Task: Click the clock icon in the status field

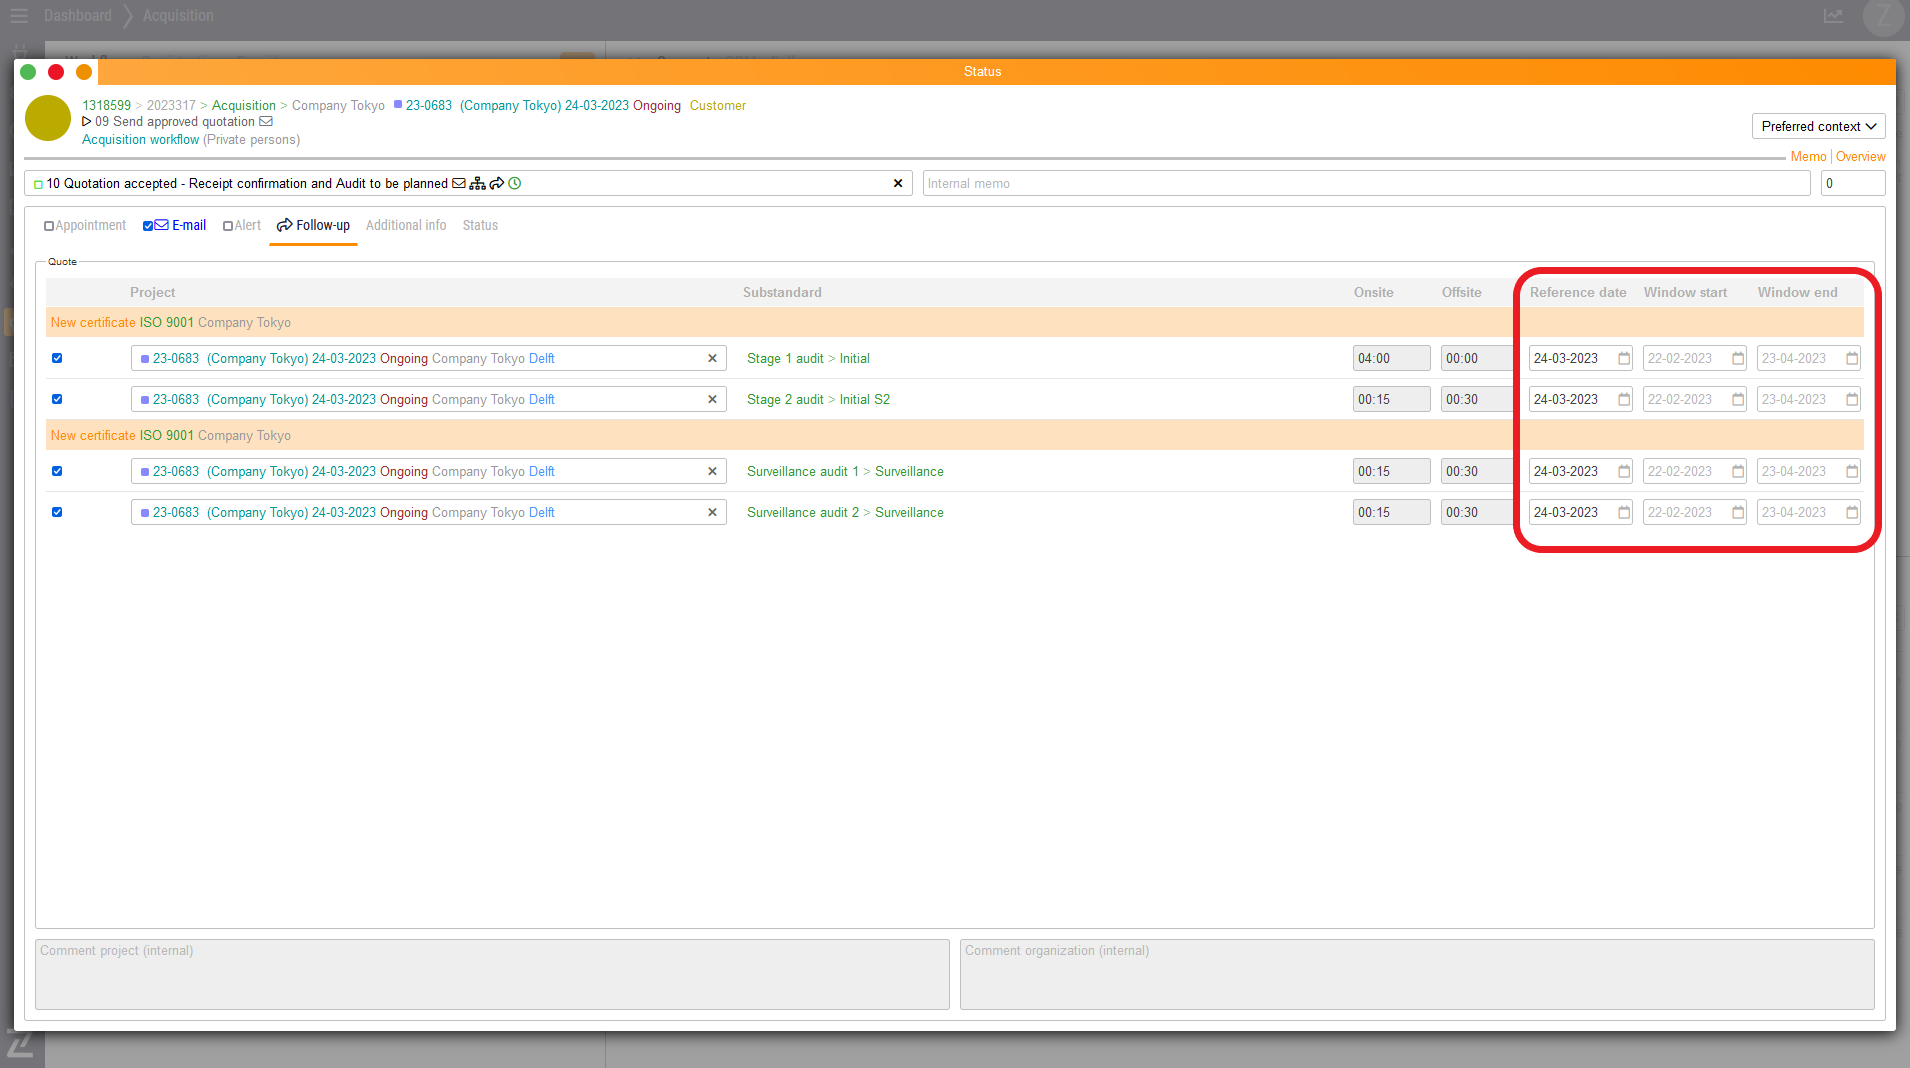Action: click(x=515, y=184)
